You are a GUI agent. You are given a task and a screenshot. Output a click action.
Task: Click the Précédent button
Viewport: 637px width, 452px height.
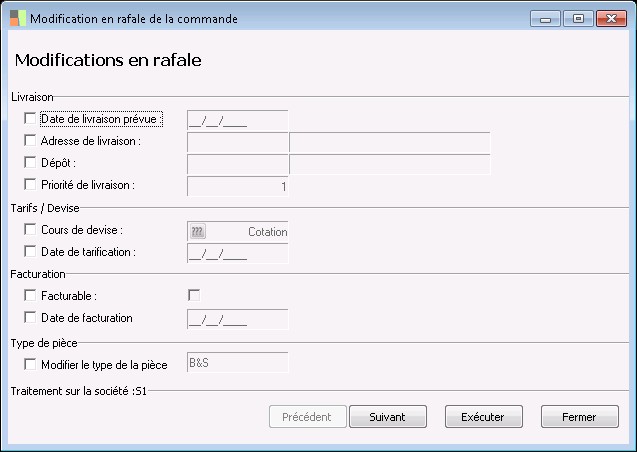coord(308,417)
